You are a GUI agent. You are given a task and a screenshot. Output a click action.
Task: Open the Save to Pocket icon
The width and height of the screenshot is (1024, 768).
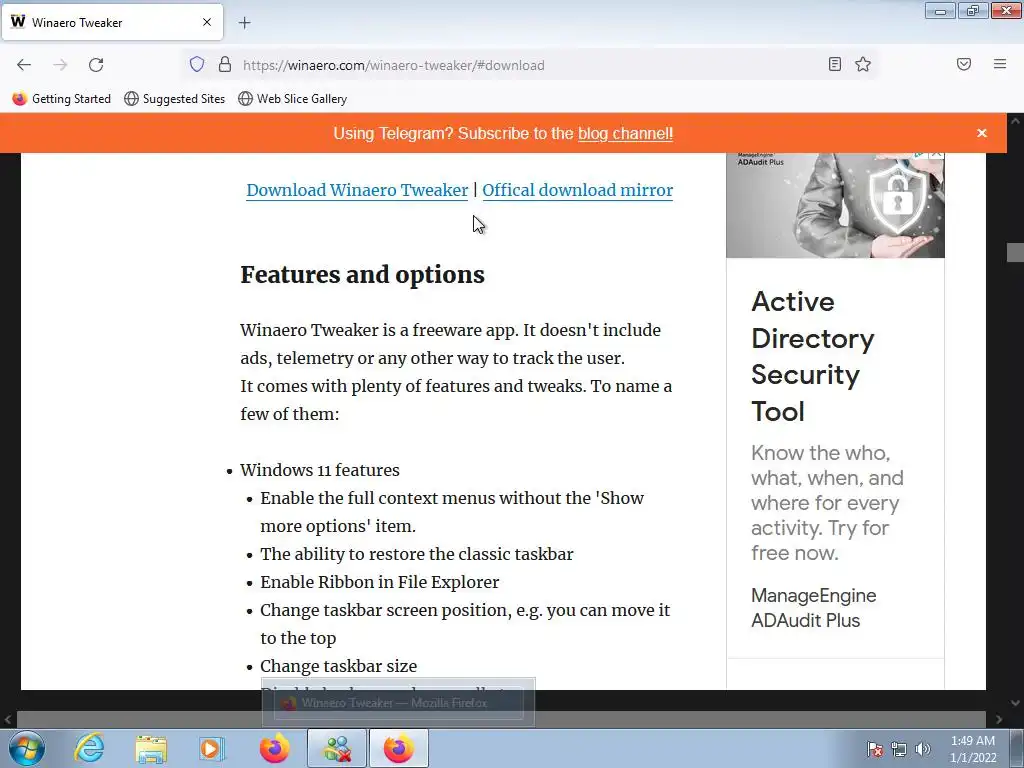pyautogui.click(x=964, y=64)
